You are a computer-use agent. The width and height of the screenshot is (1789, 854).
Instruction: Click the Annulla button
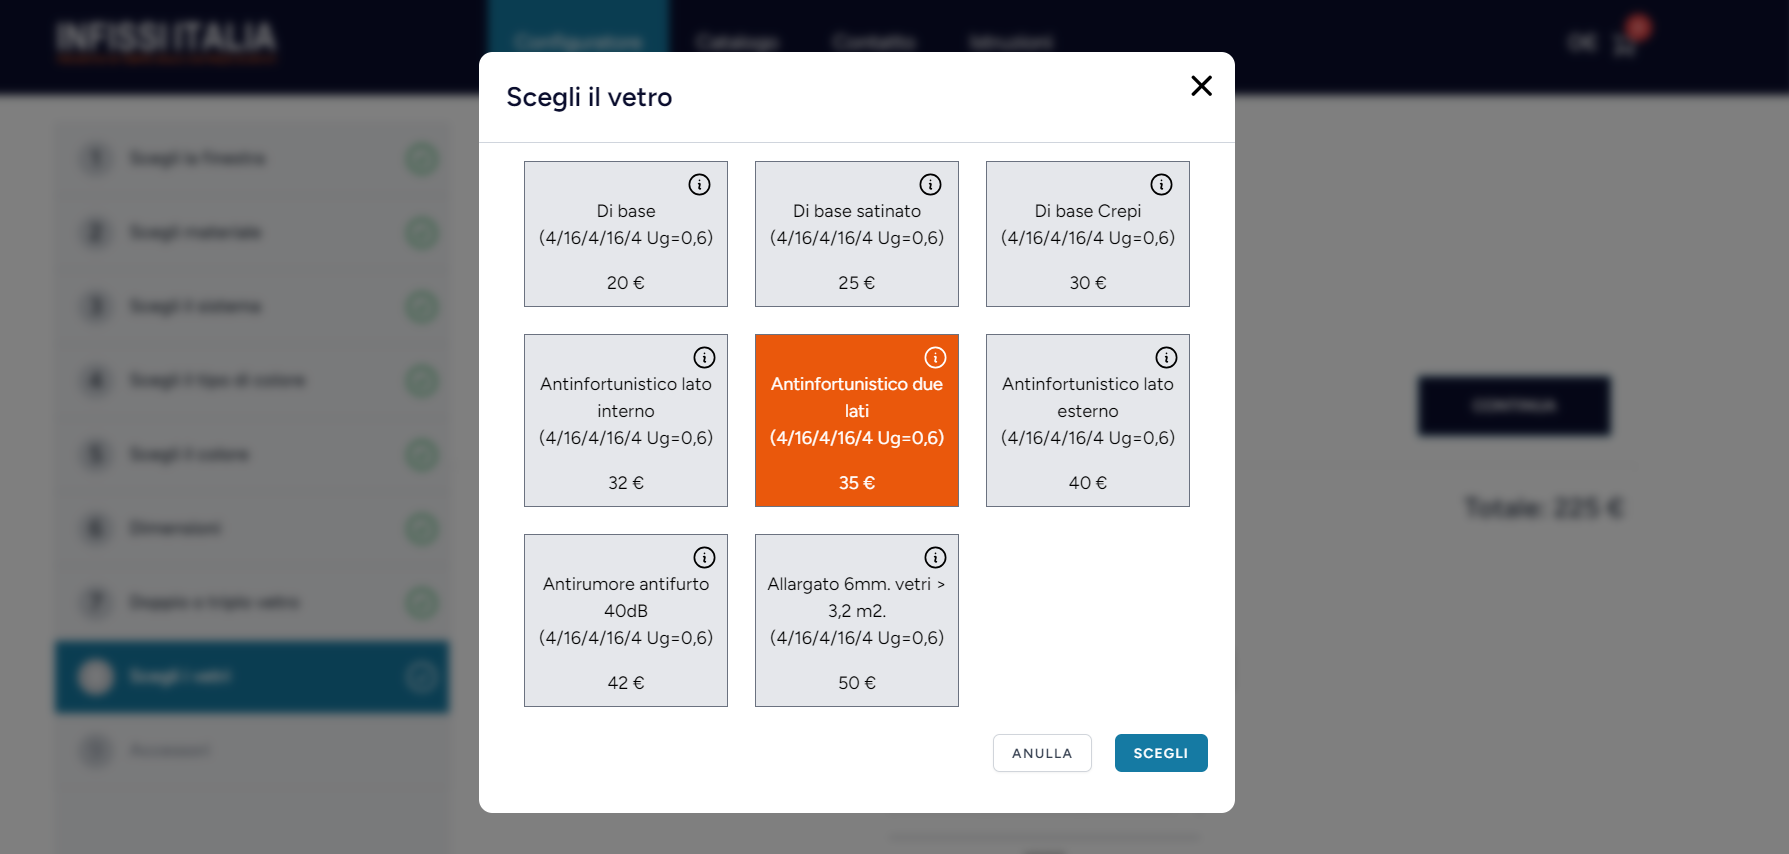coord(1042,753)
